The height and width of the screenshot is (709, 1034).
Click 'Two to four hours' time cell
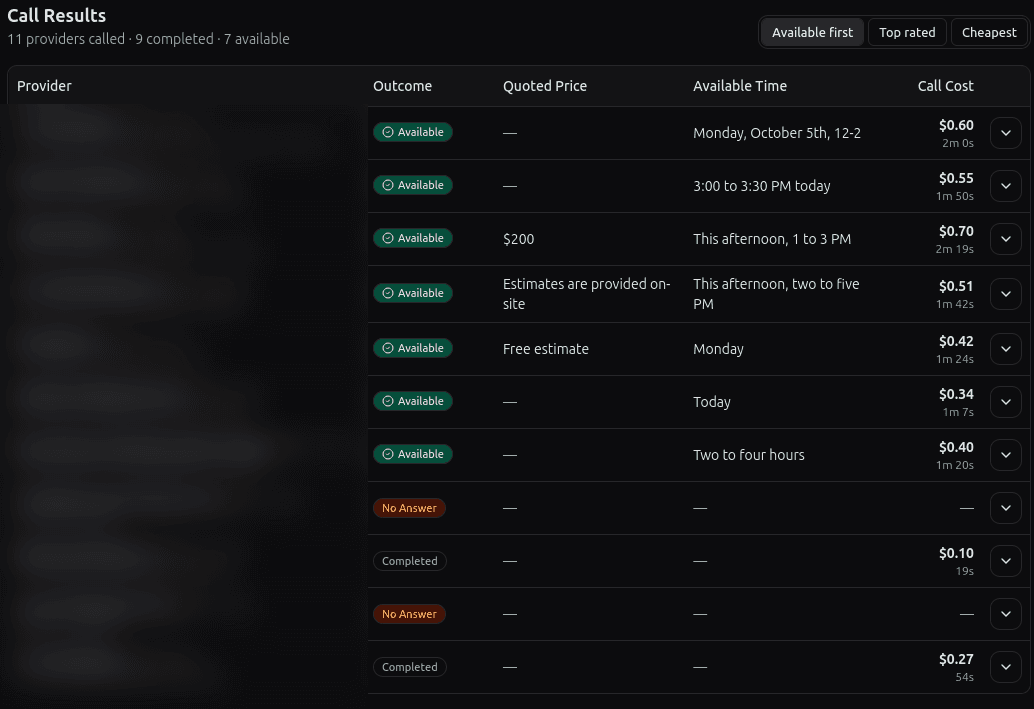[748, 454]
